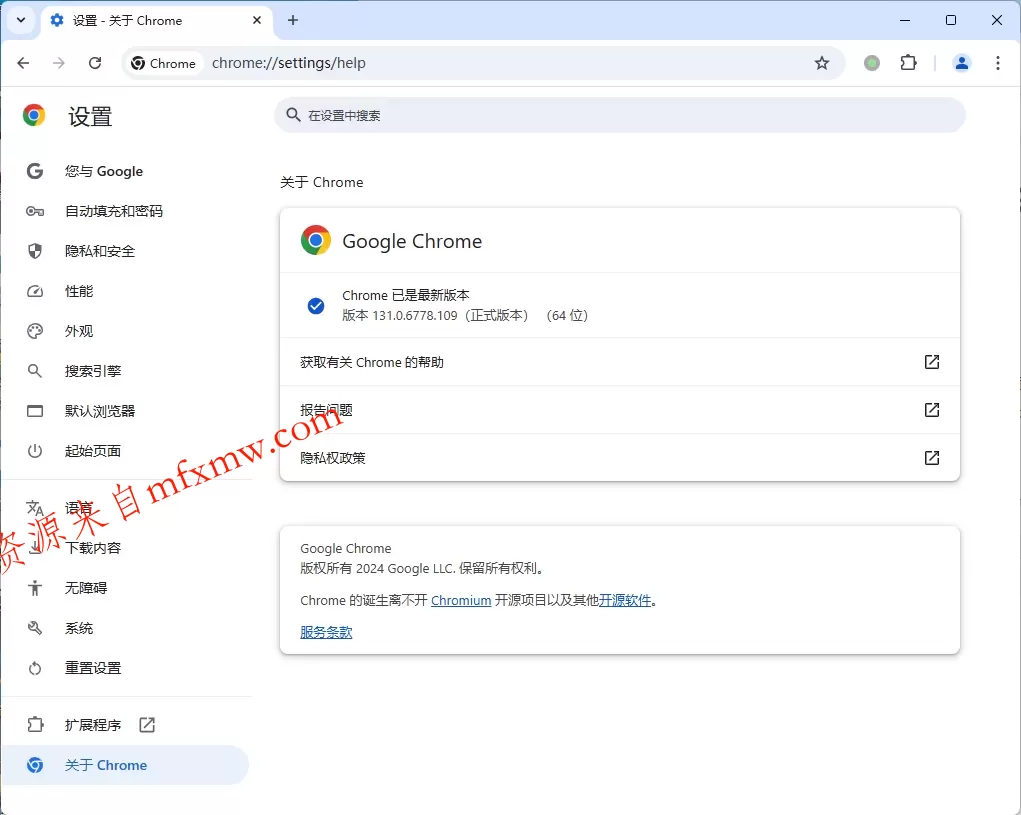Open 无障碍 settings section
1021x815 pixels.
coord(127,588)
